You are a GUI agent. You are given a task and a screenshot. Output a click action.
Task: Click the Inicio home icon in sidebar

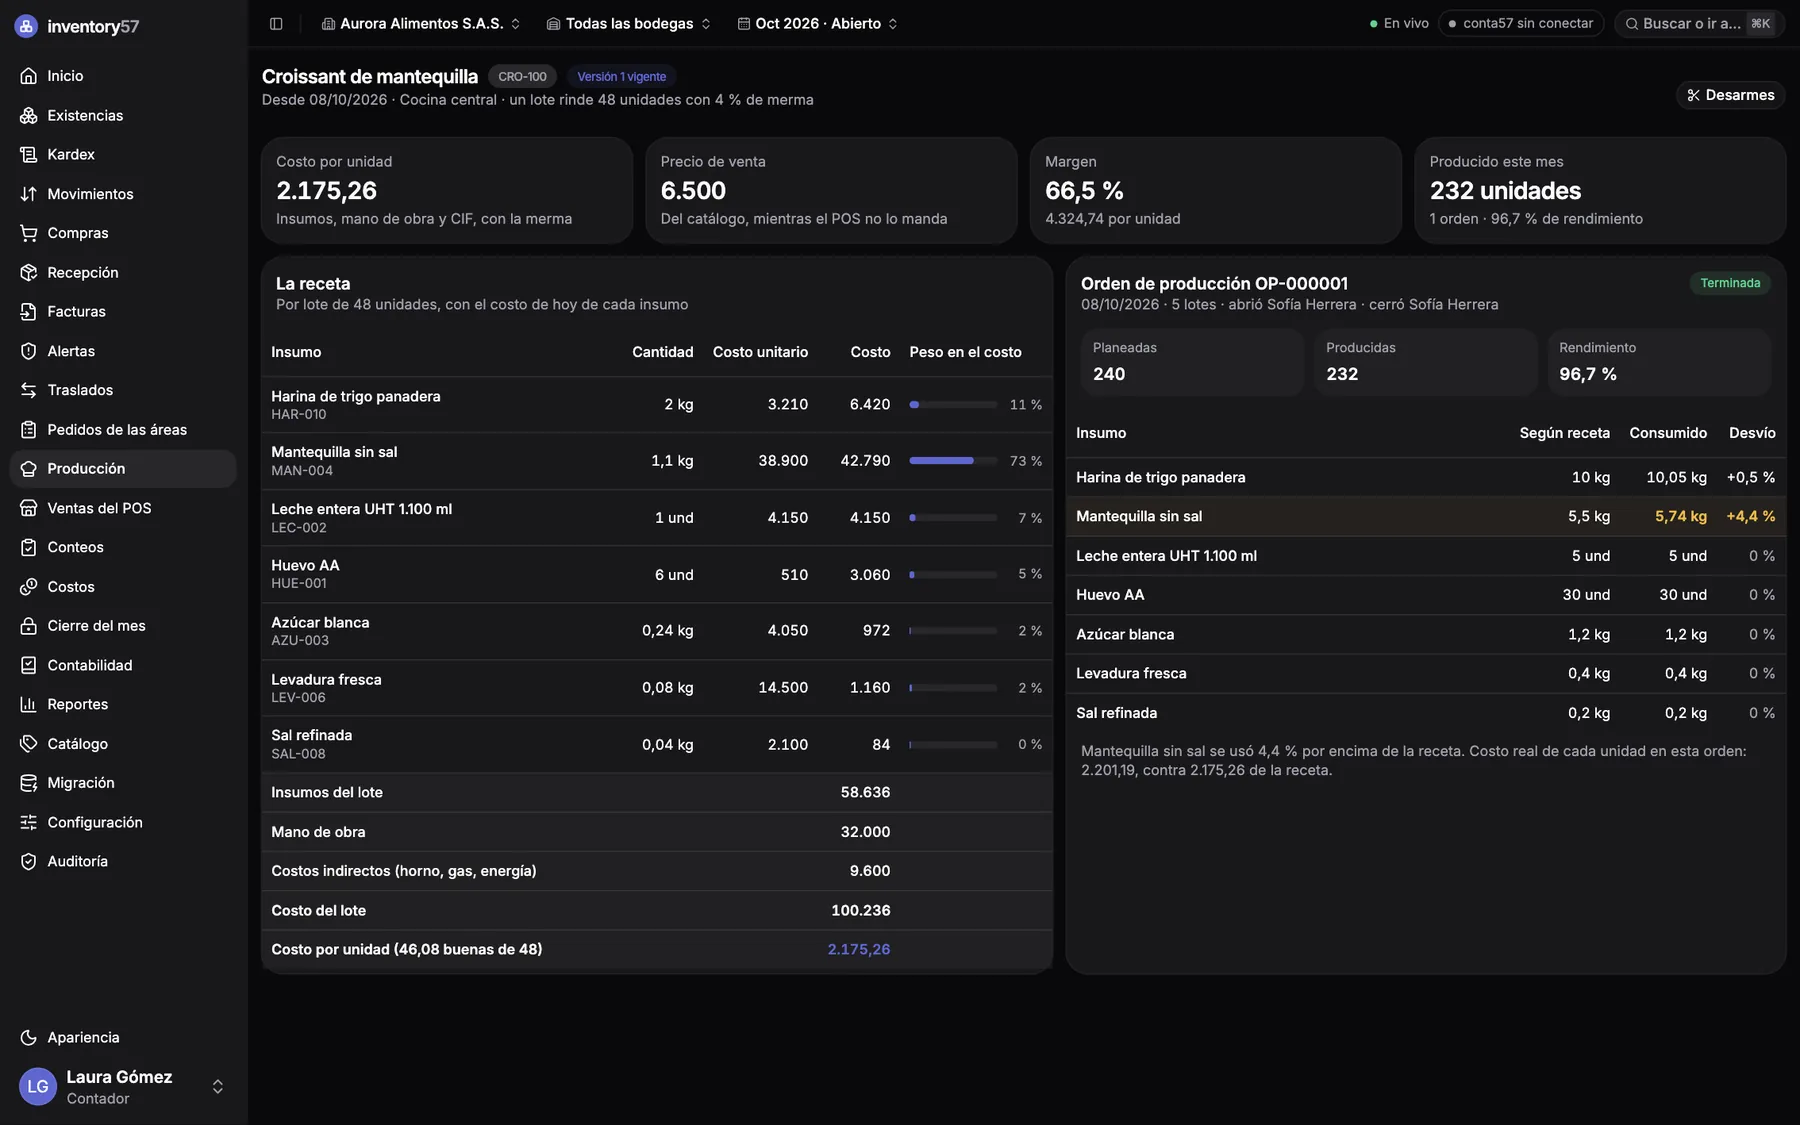click(28, 76)
